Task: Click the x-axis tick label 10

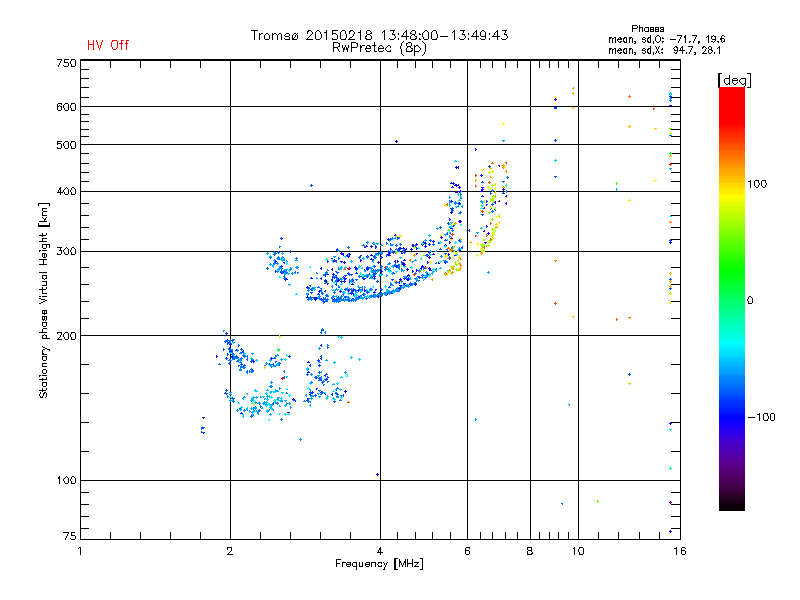Action: click(578, 551)
